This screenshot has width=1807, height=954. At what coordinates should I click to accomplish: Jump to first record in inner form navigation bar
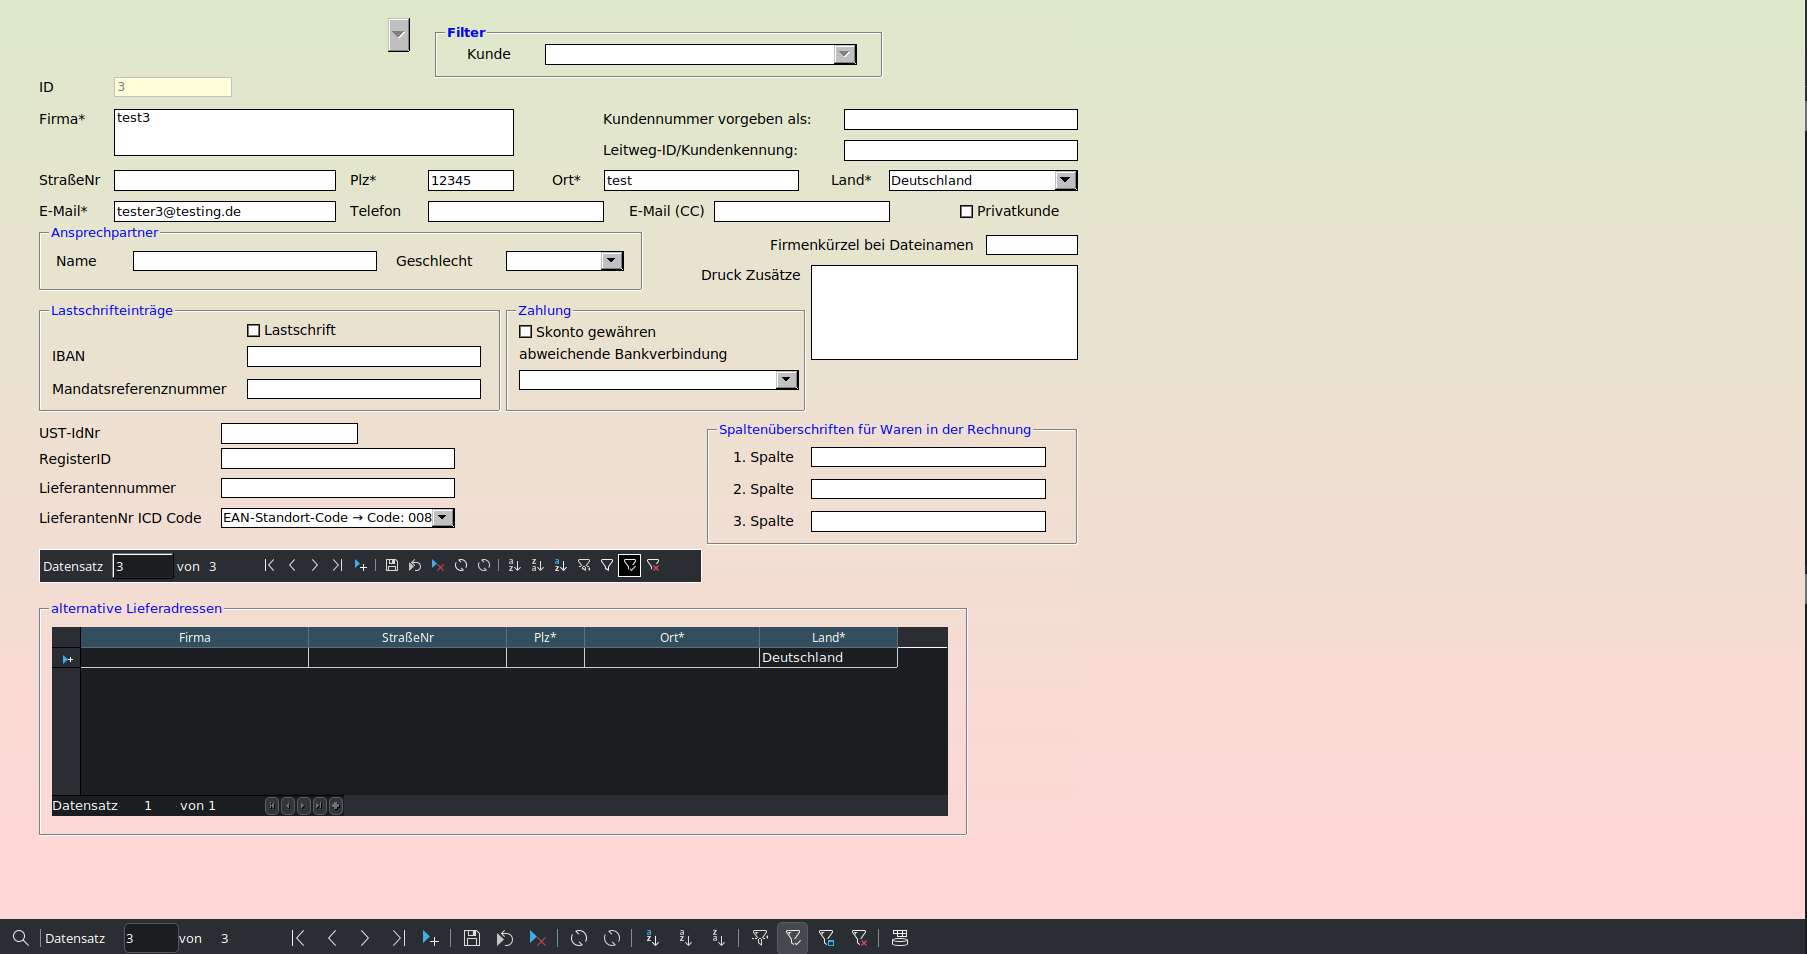269,565
